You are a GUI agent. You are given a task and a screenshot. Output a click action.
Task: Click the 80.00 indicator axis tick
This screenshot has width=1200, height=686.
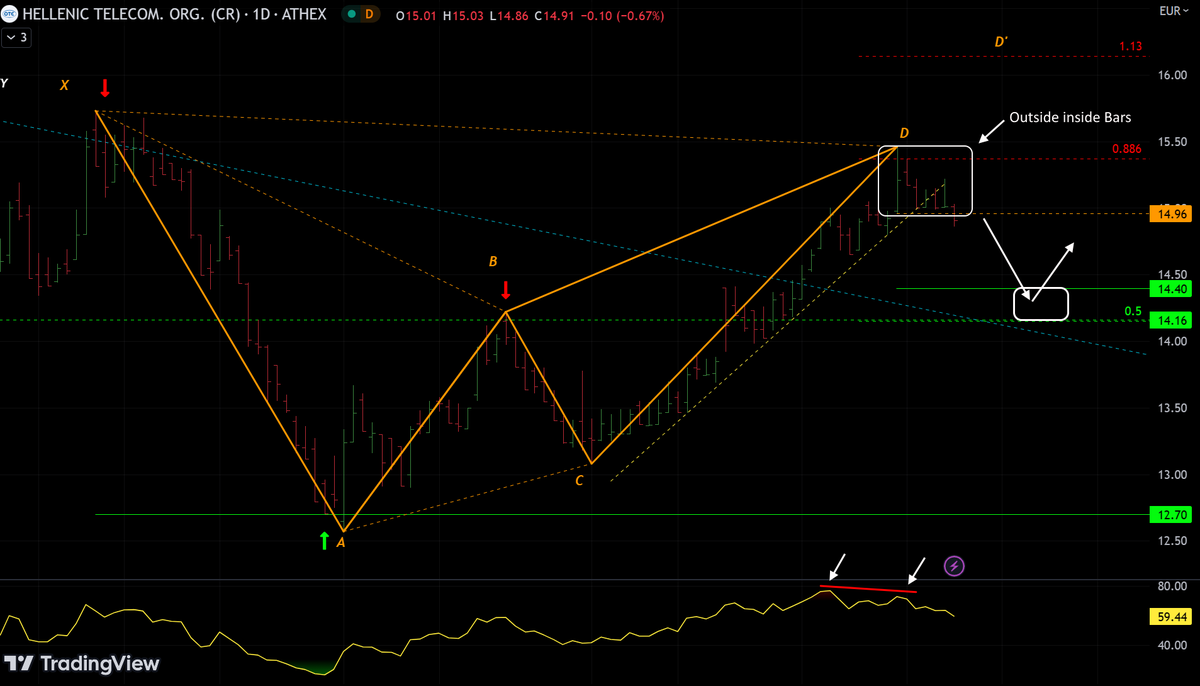(x=1171, y=588)
